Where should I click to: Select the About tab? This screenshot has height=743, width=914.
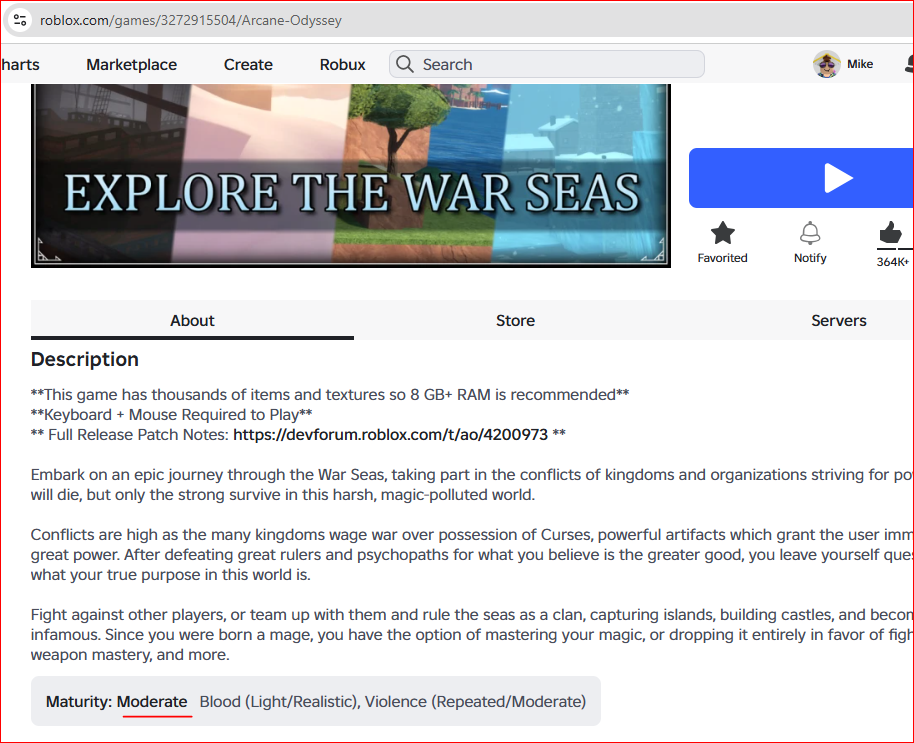point(192,320)
